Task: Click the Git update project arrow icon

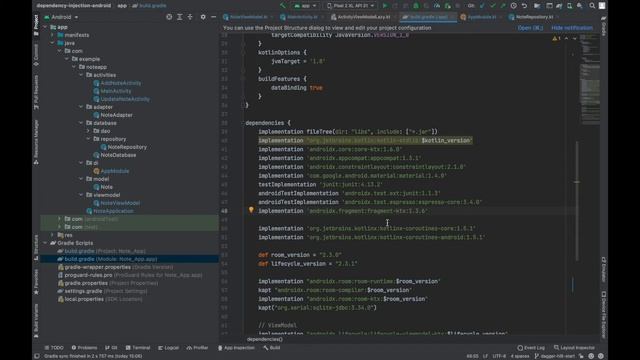Action: [x=482, y=6]
